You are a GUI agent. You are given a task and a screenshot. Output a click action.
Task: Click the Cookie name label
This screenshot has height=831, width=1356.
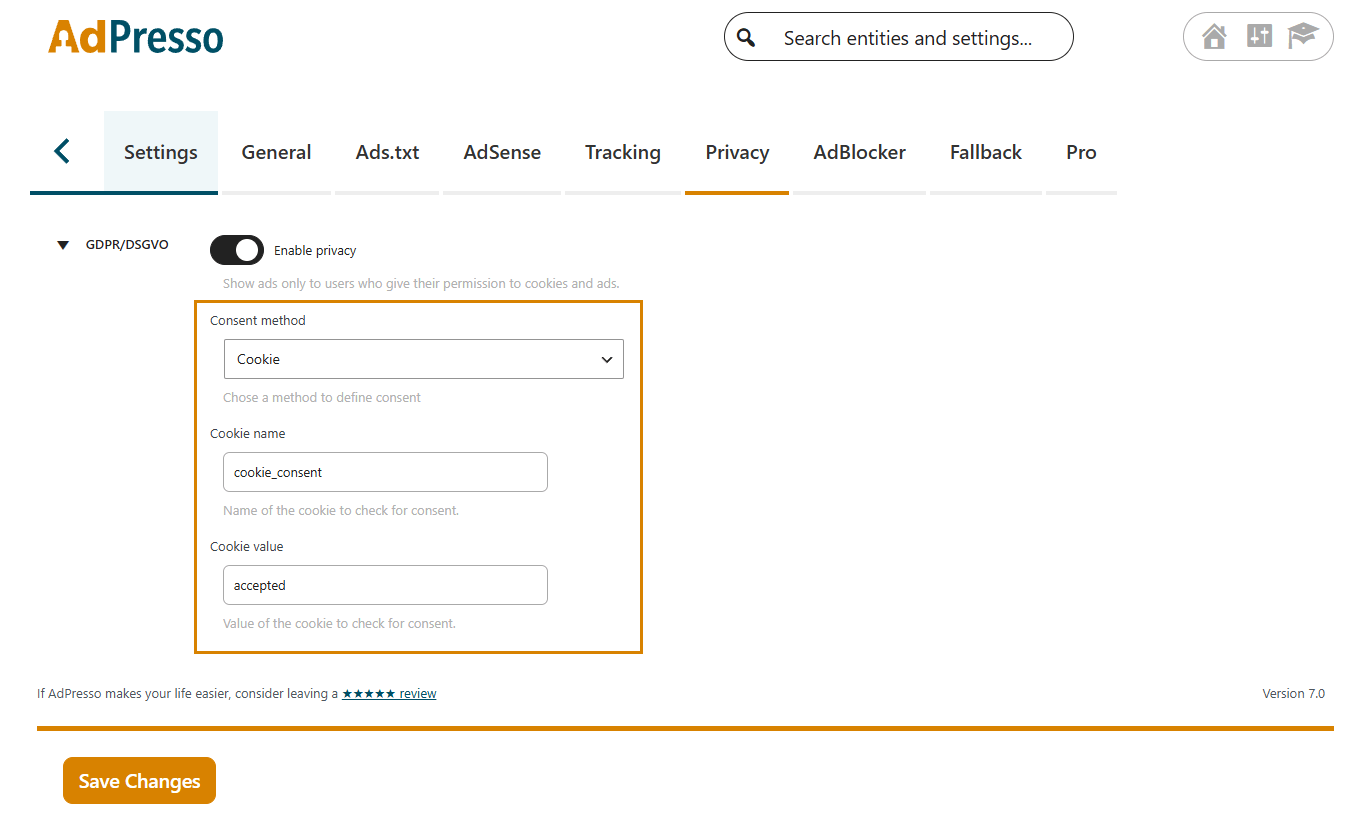coord(247,434)
